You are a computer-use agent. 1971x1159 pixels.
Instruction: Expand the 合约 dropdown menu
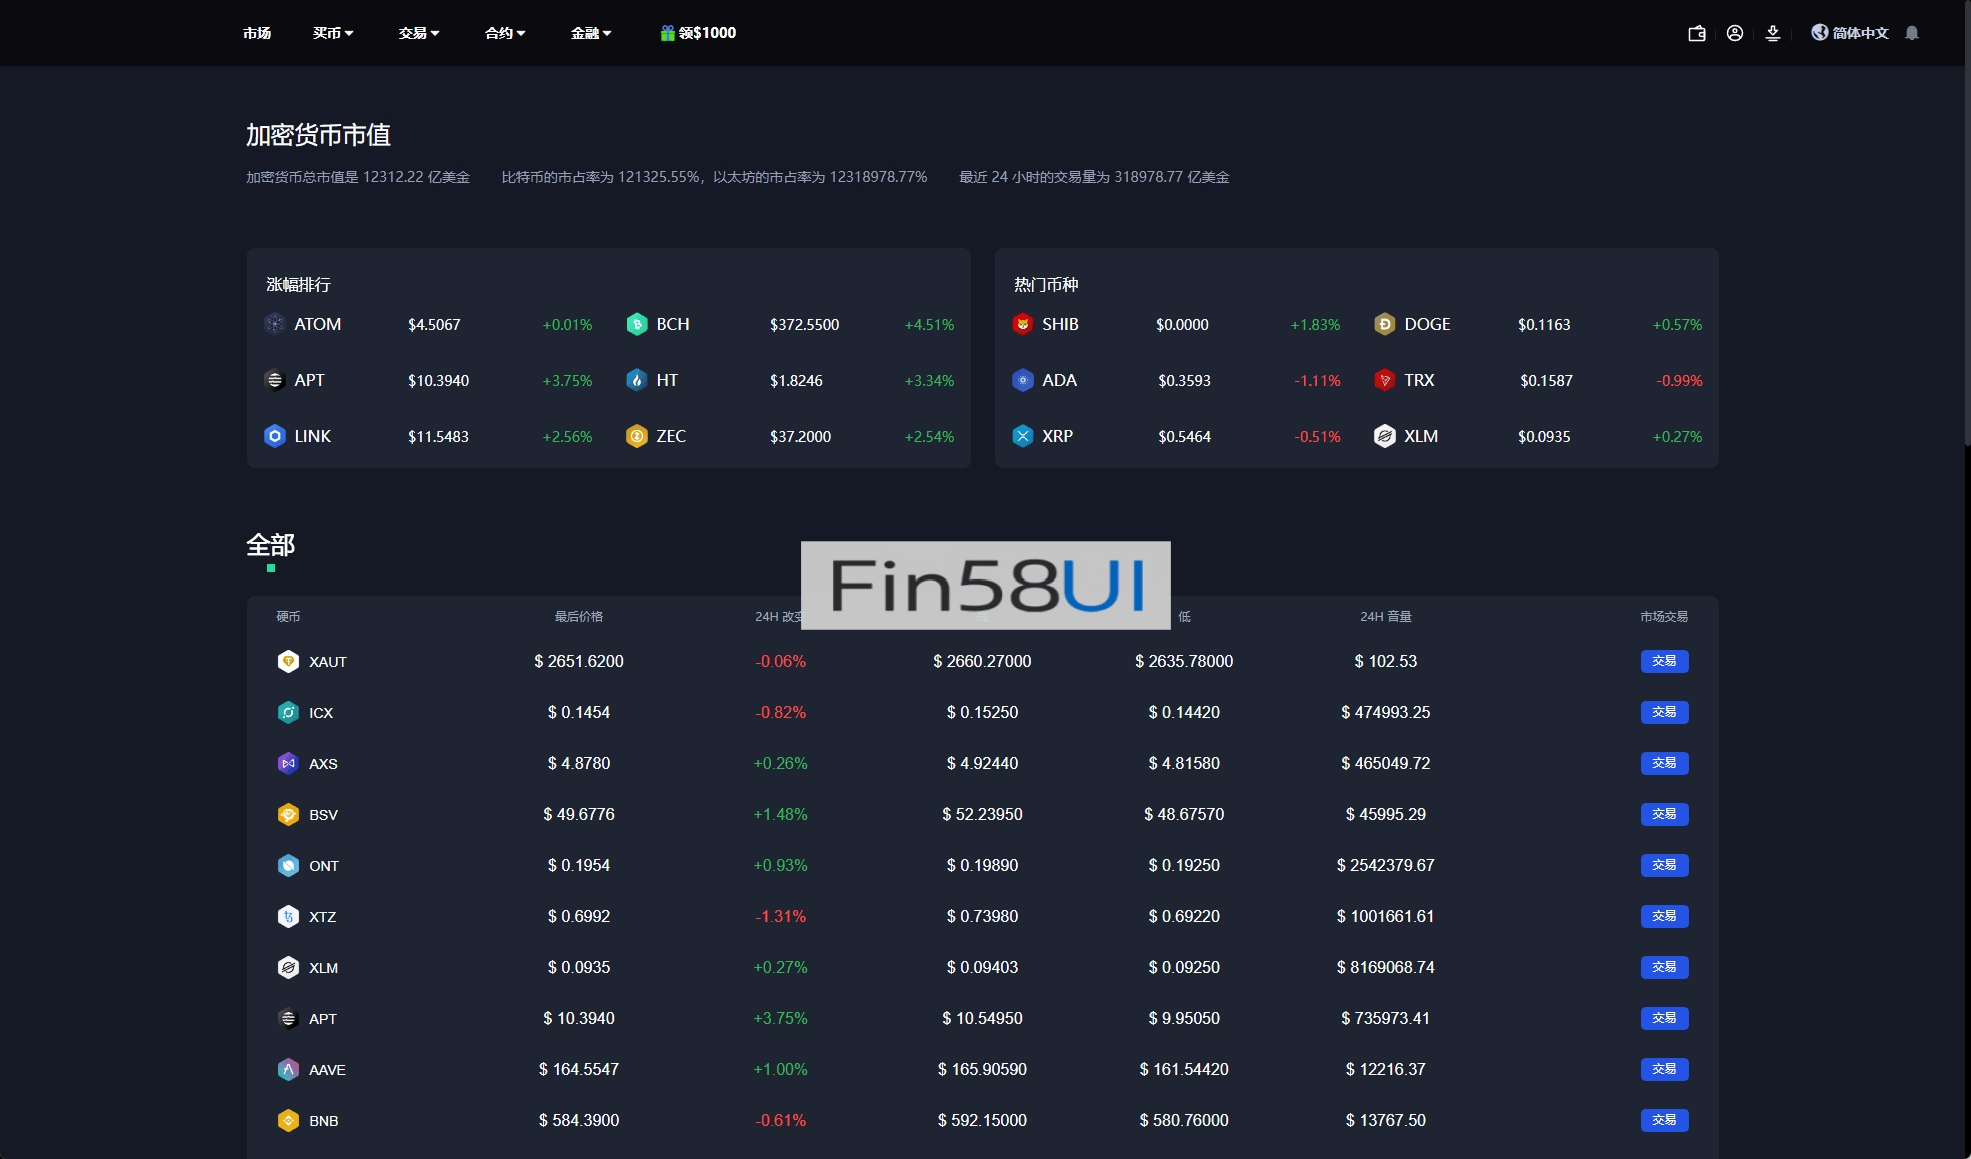pyautogui.click(x=505, y=33)
